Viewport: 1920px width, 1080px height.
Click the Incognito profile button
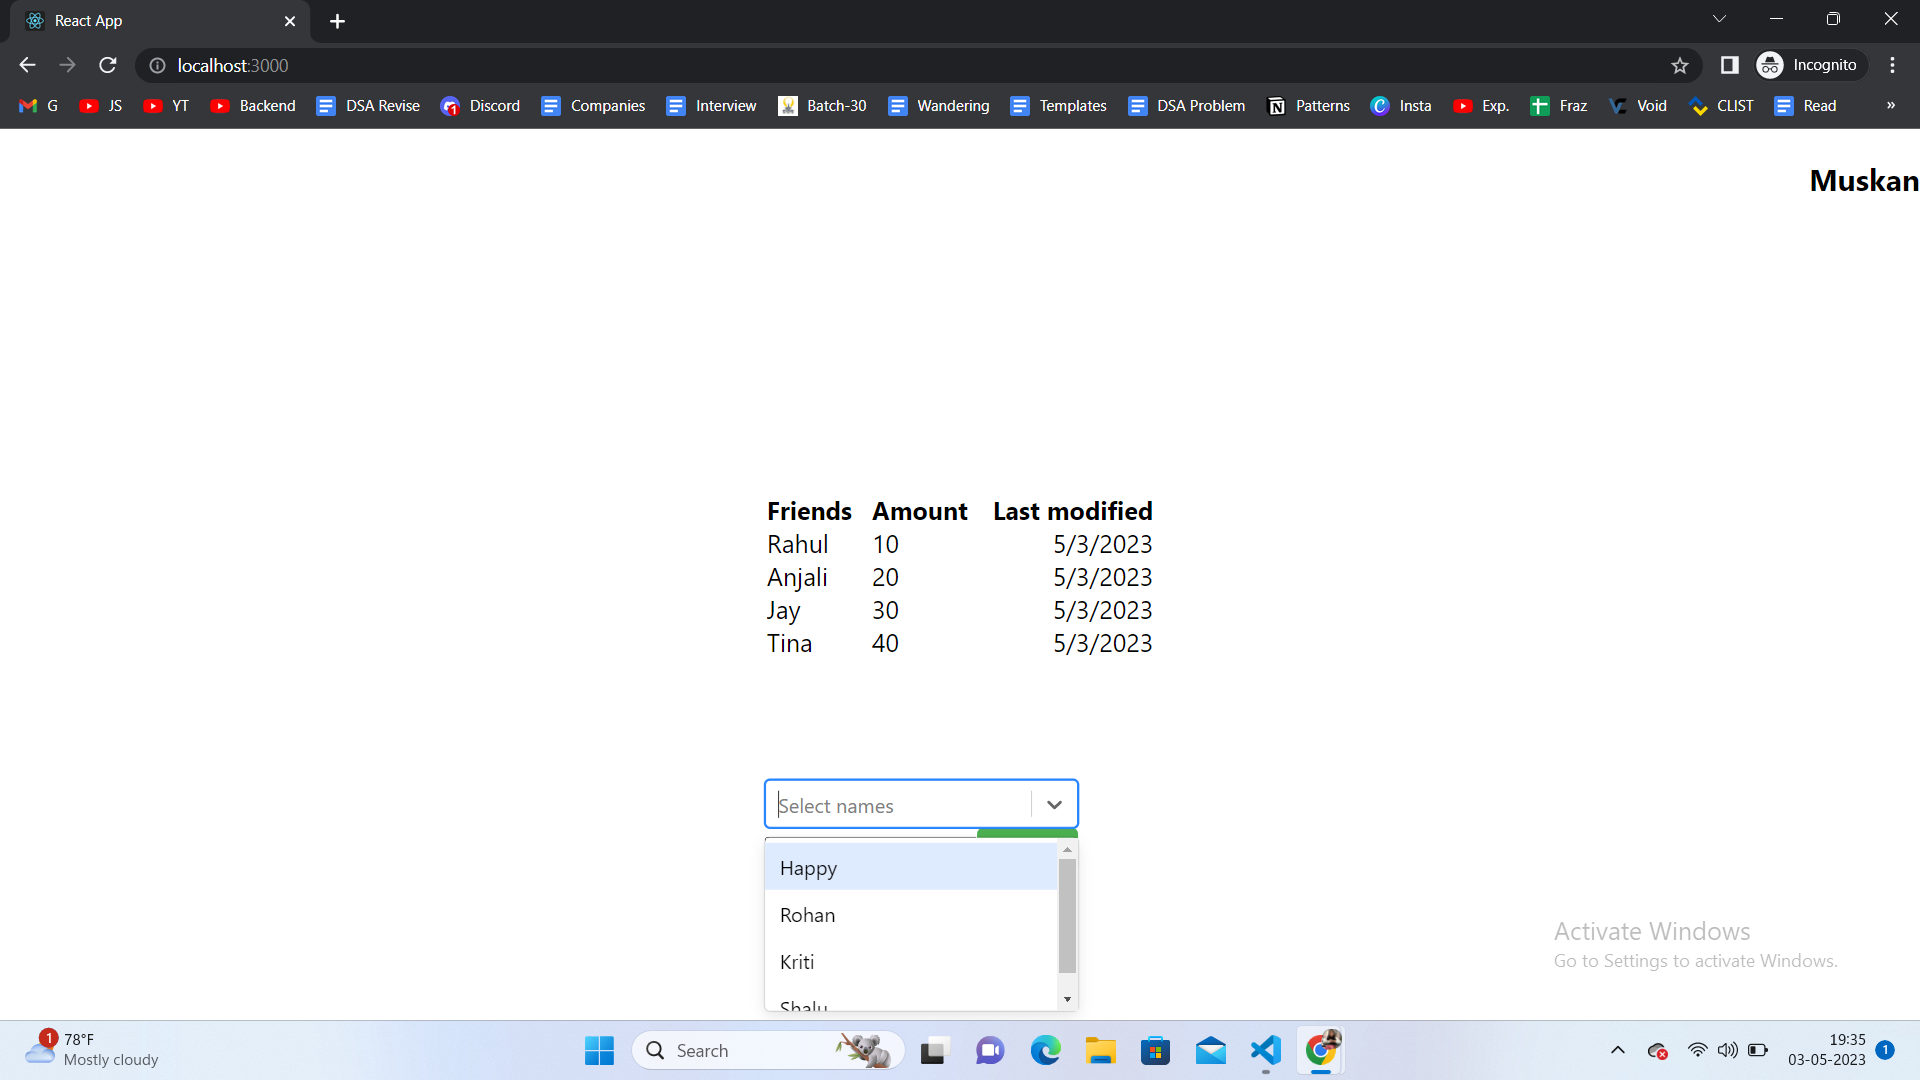[x=1811, y=65]
